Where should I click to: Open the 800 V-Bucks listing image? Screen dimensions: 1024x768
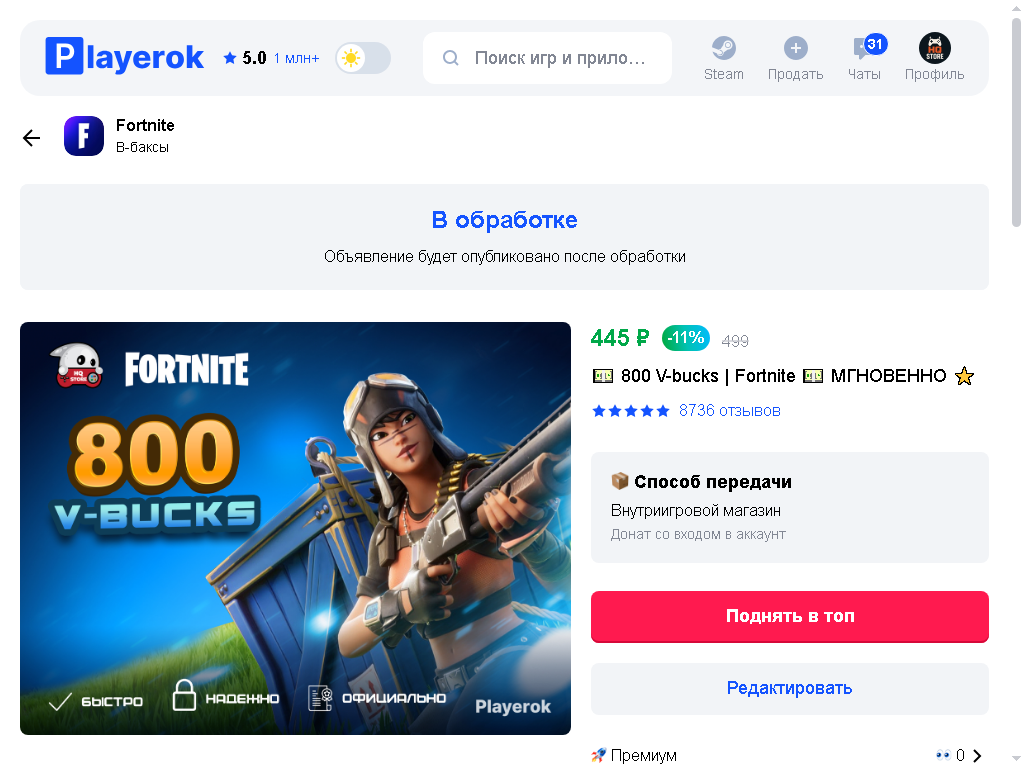(x=295, y=528)
